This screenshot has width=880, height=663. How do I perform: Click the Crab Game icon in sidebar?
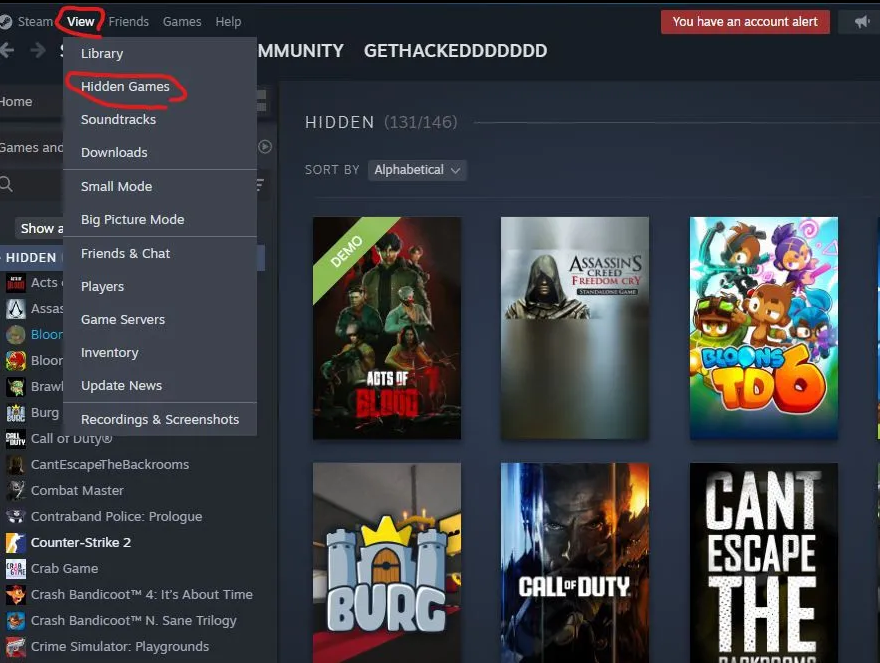click(x=15, y=569)
